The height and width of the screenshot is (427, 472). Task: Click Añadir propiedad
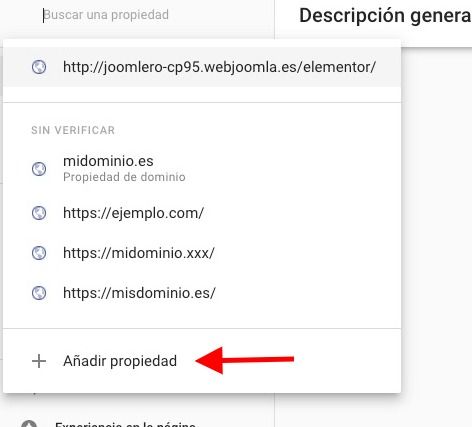click(120, 361)
